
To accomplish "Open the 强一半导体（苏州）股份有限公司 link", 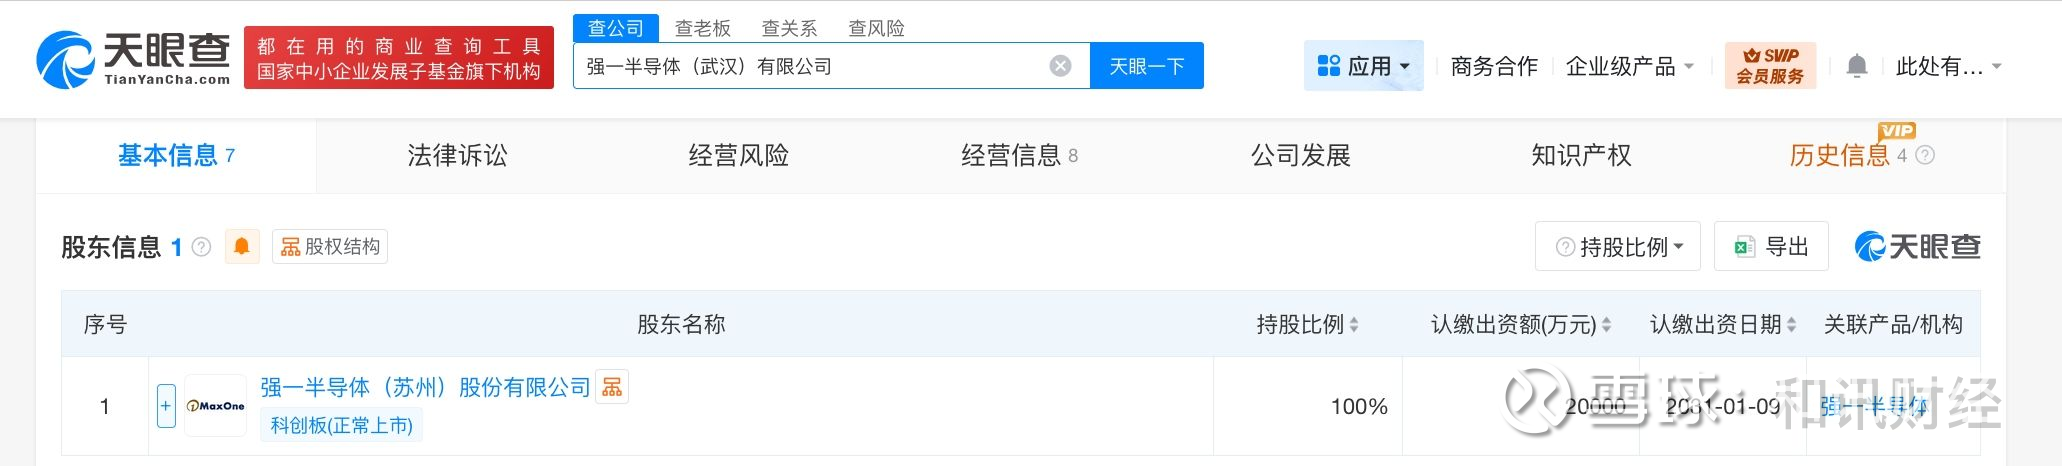I will point(425,387).
